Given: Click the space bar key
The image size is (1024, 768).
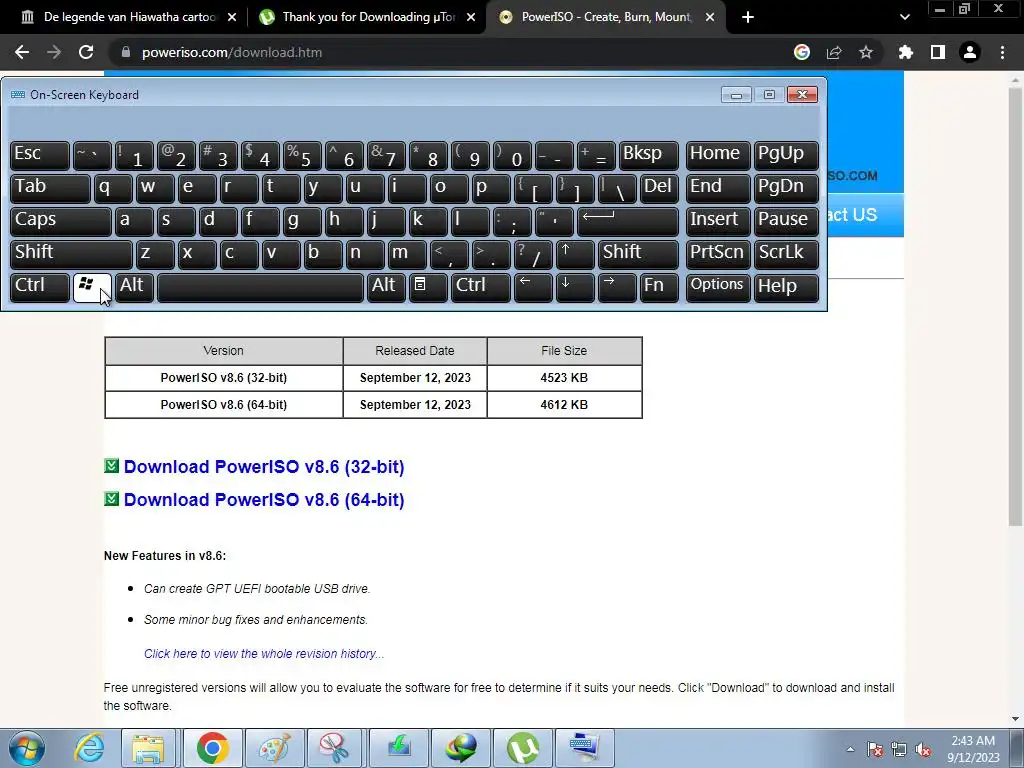Looking at the screenshot, I should point(261,287).
